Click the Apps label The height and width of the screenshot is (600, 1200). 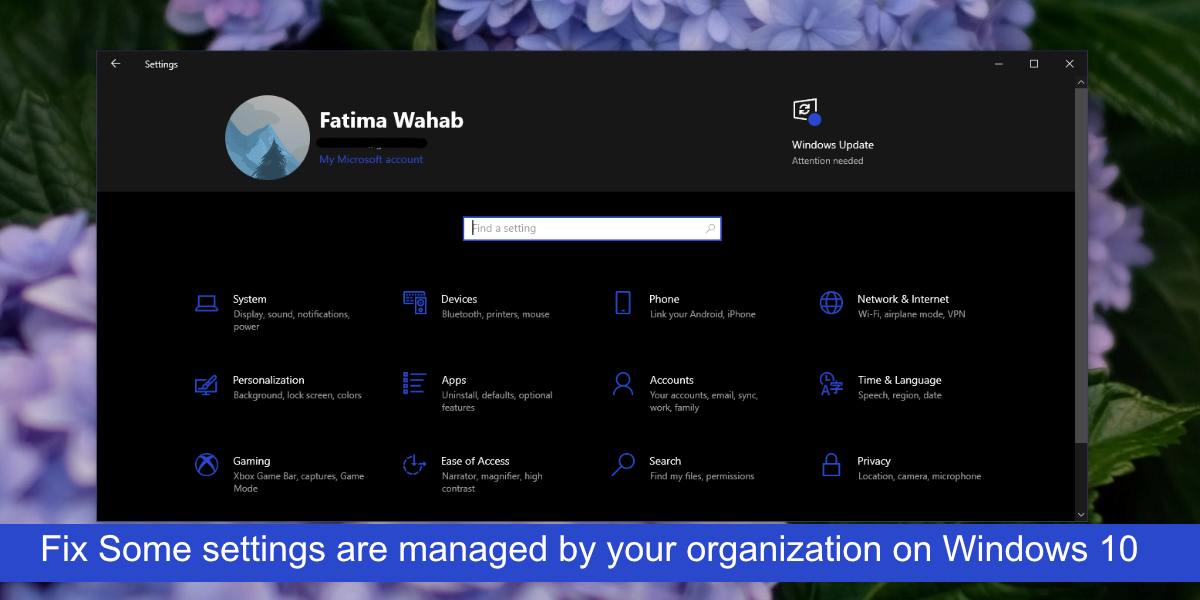pos(454,380)
